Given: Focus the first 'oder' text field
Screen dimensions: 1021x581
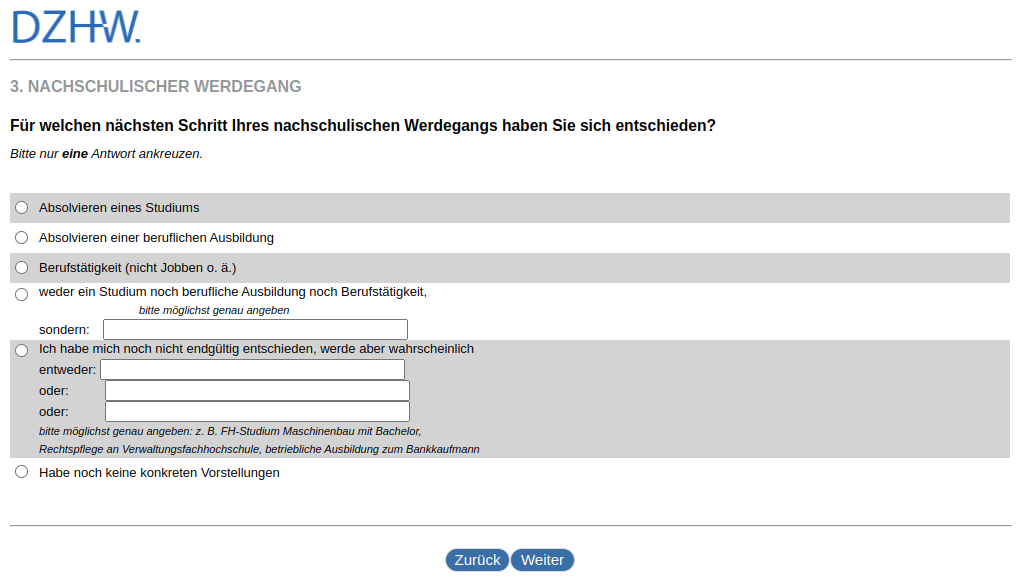Looking at the screenshot, I should pyautogui.click(x=257, y=391).
